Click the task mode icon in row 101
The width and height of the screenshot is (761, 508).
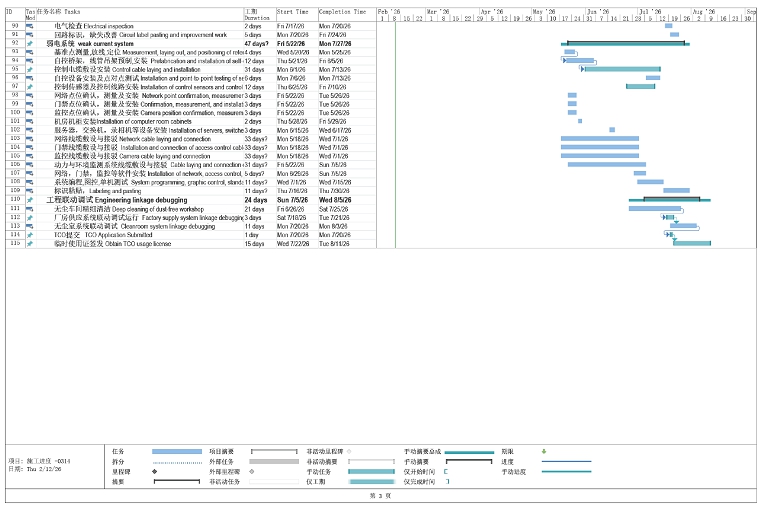(x=29, y=121)
